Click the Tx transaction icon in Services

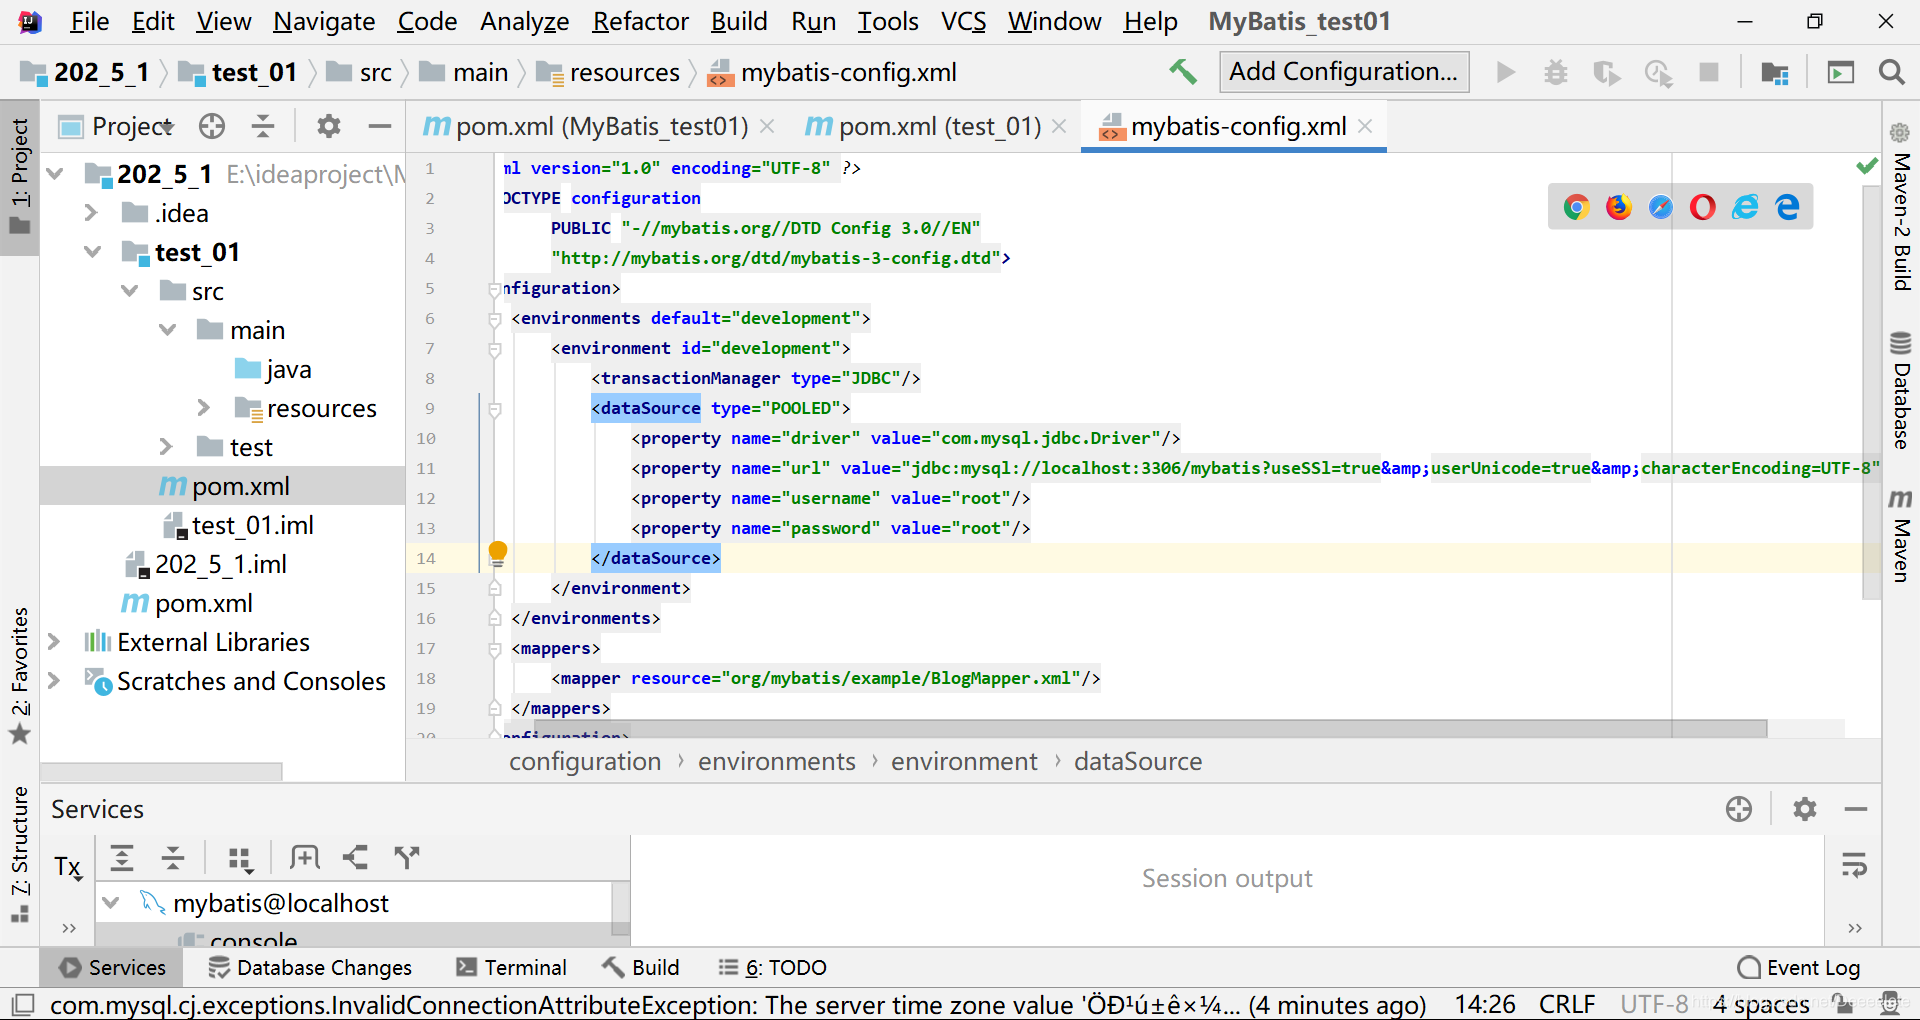[x=68, y=867]
